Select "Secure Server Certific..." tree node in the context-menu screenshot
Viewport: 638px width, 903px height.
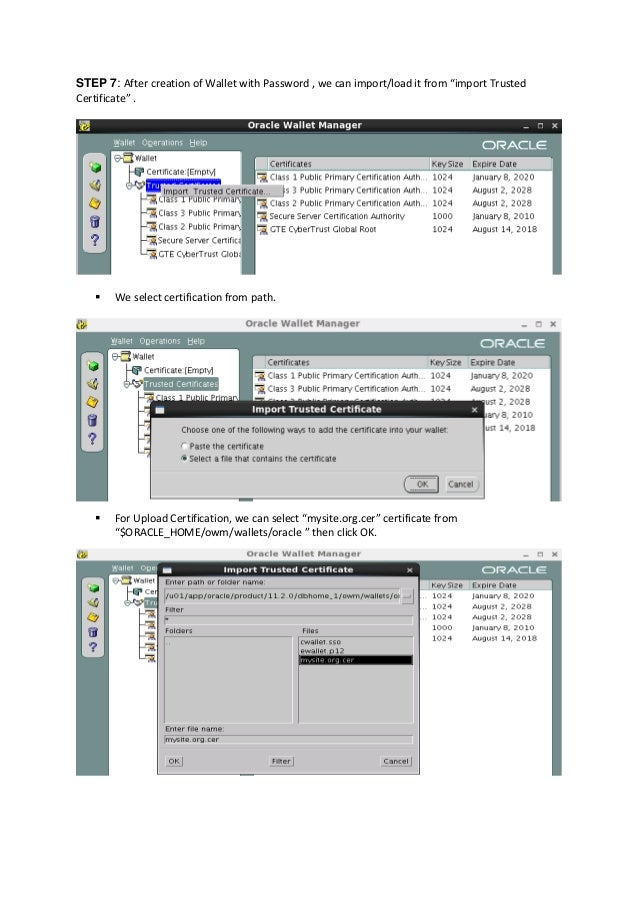click(199, 240)
